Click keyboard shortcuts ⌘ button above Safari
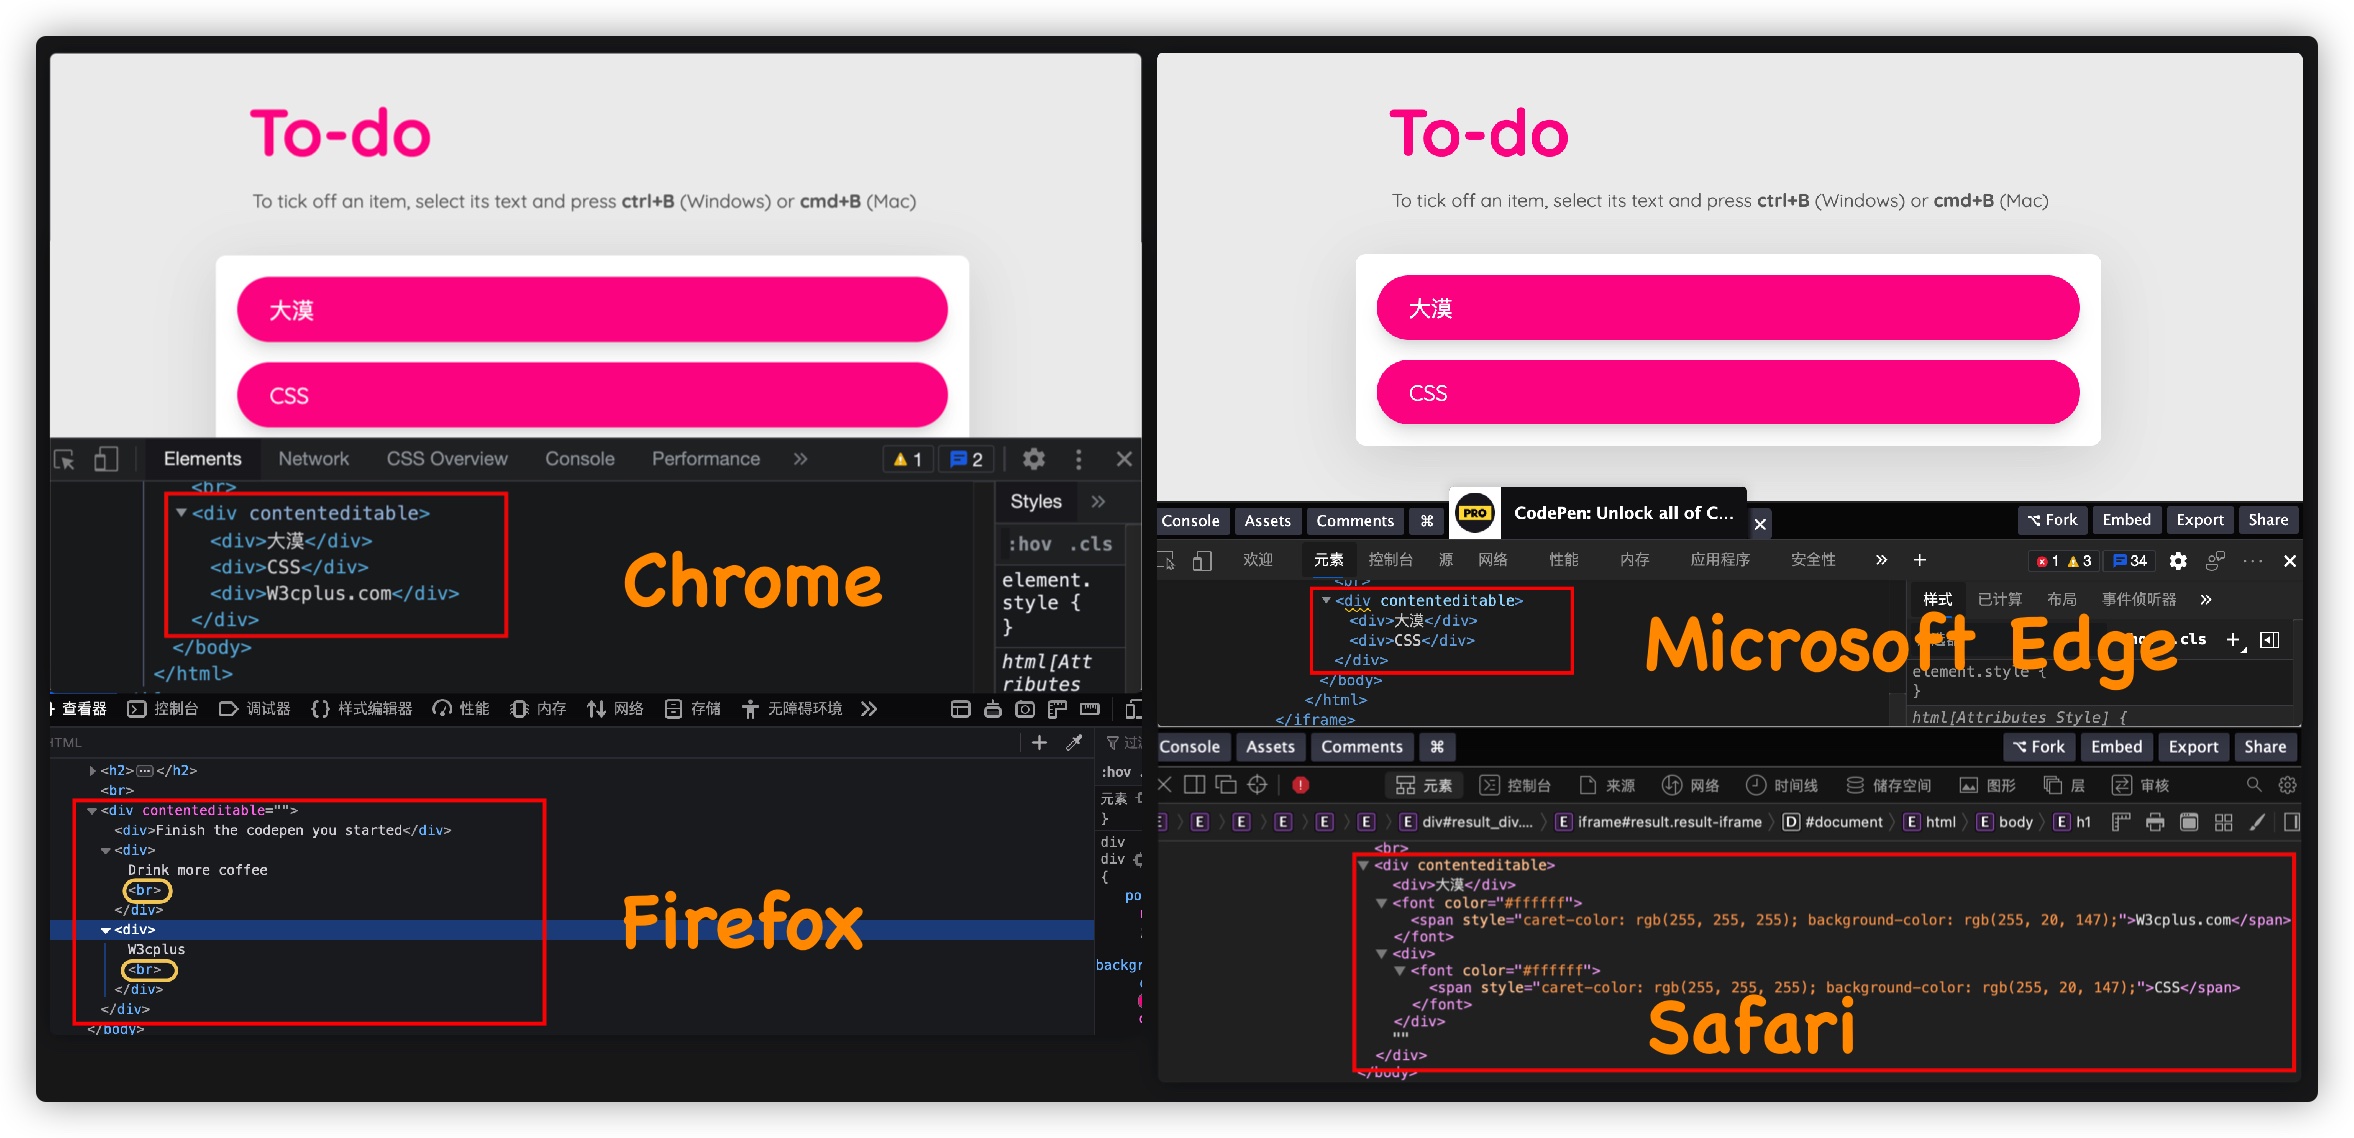 pyautogui.click(x=1437, y=747)
